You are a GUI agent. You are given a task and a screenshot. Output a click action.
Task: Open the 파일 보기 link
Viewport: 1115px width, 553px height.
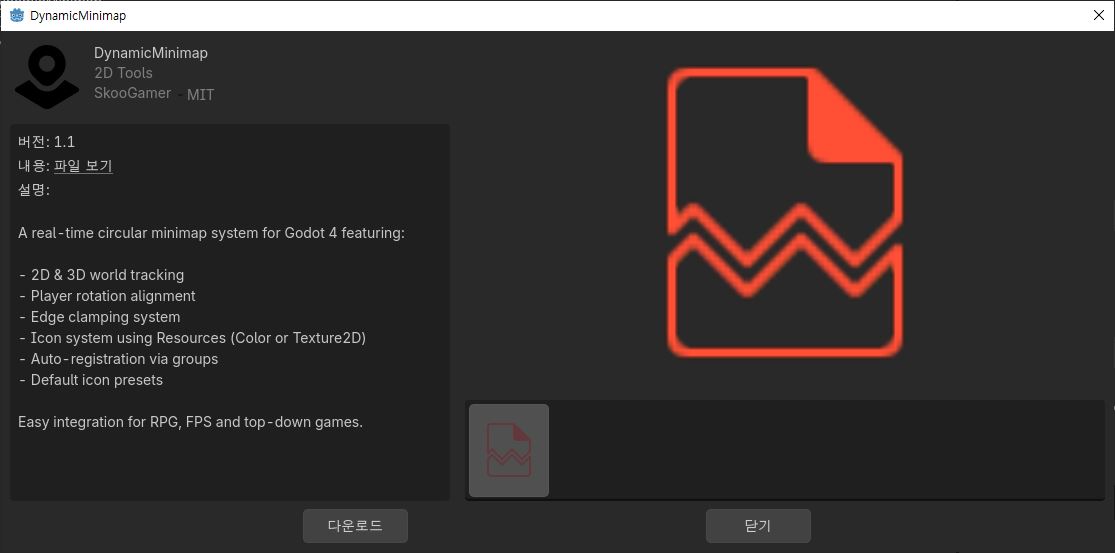click(83, 166)
